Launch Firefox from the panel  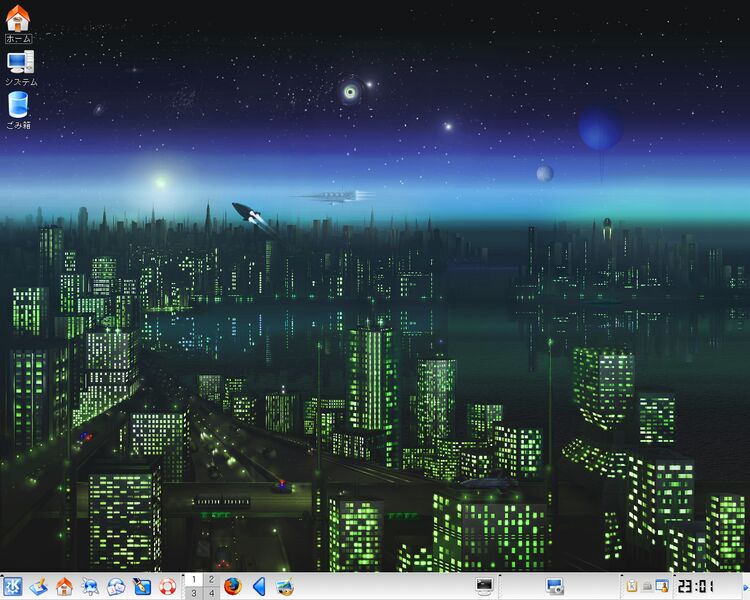coord(233,586)
